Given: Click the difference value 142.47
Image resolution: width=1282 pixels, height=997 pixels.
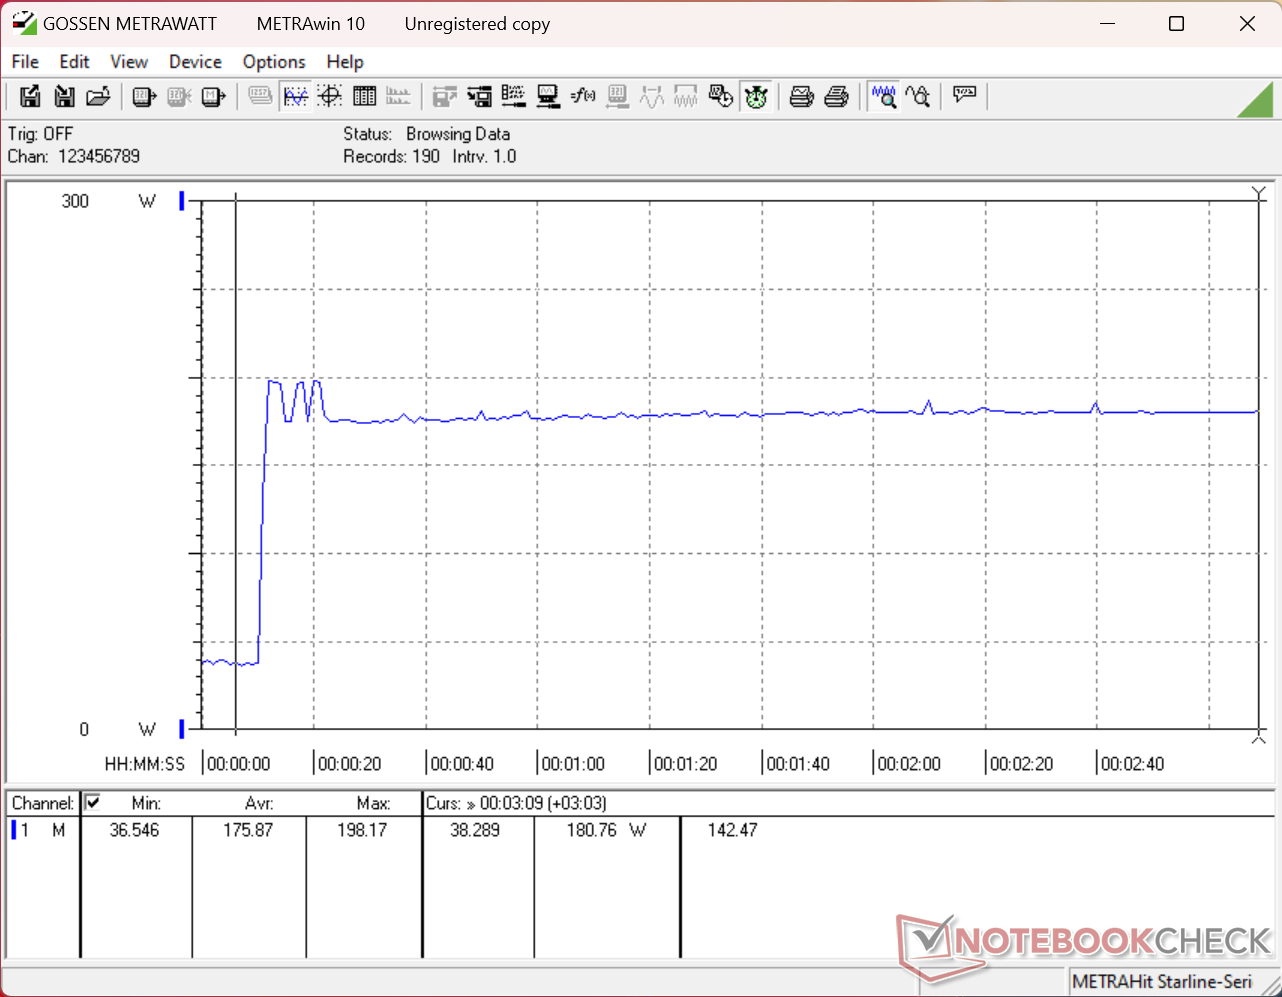Looking at the screenshot, I should pos(732,830).
